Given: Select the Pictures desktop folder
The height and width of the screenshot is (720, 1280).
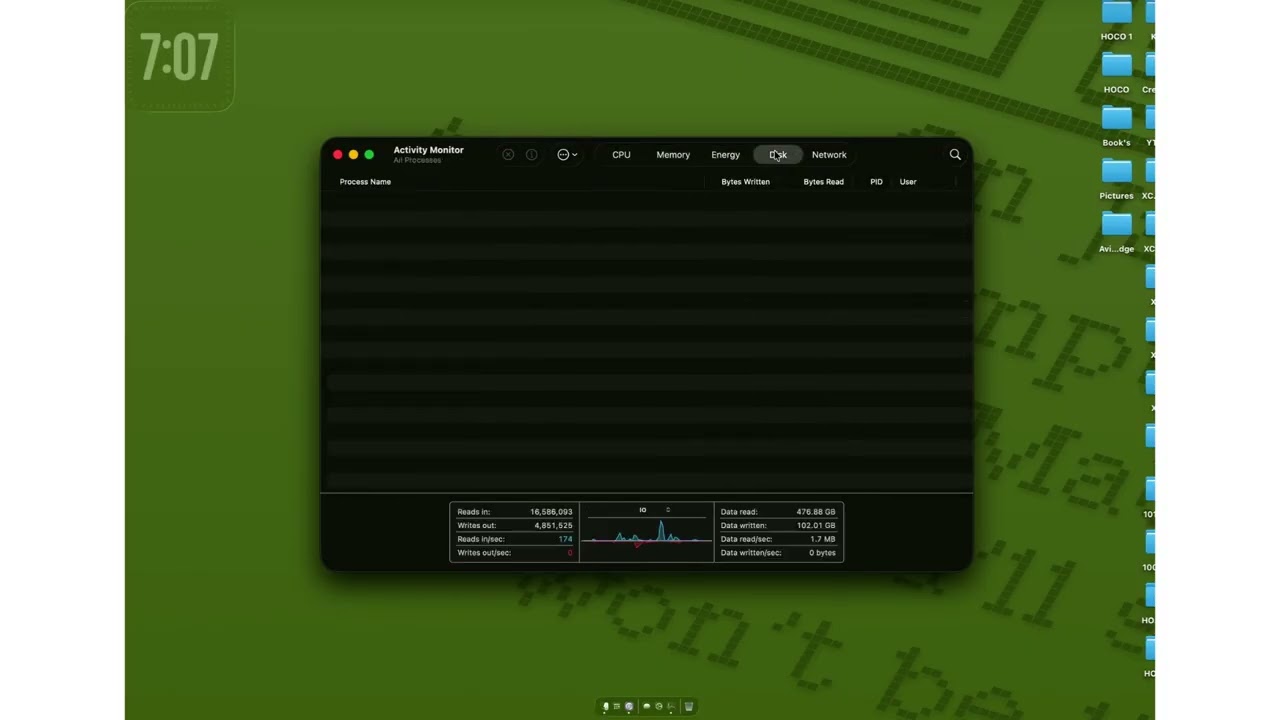Looking at the screenshot, I should coord(1116,179).
